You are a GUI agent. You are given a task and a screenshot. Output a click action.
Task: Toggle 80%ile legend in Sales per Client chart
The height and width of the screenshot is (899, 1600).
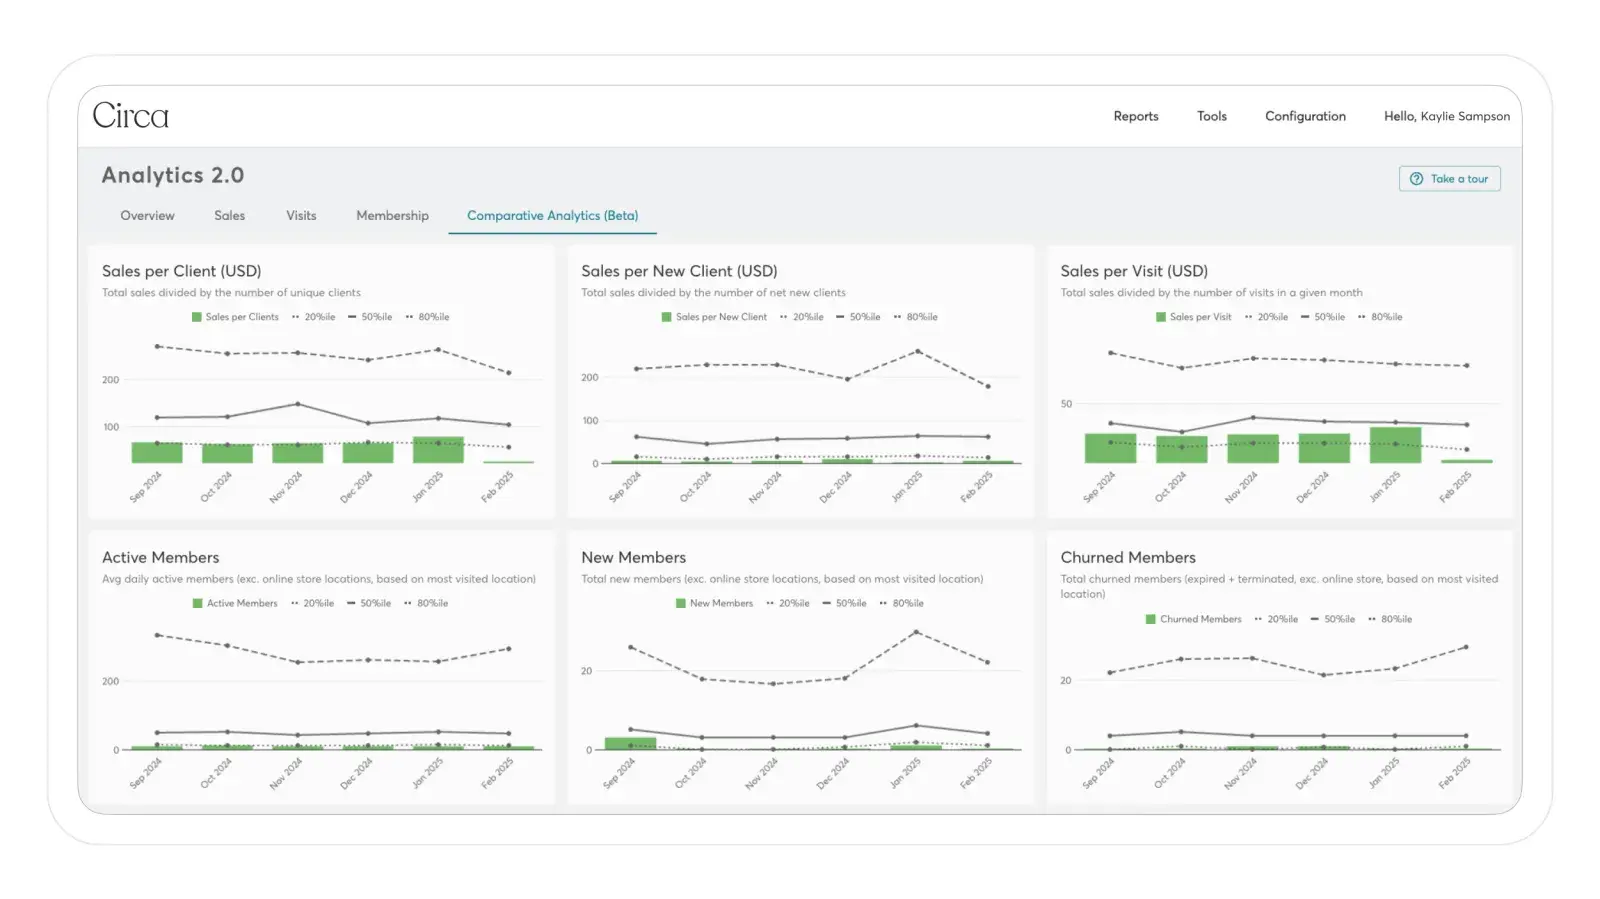tap(427, 317)
